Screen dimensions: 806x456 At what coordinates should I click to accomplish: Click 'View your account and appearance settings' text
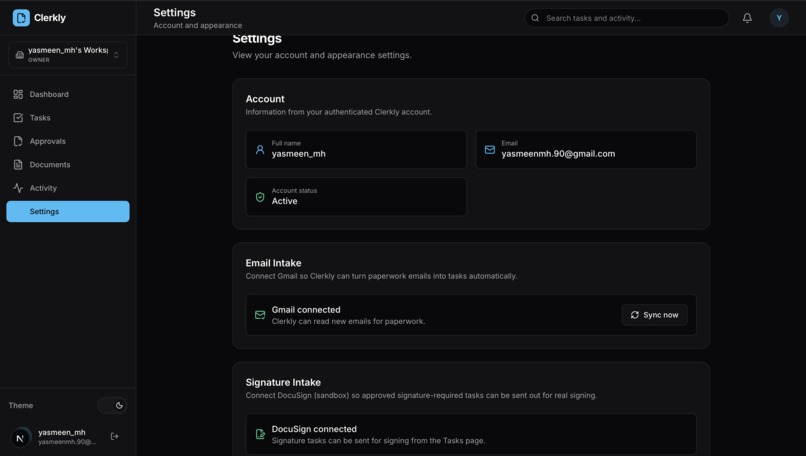[322, 55]
